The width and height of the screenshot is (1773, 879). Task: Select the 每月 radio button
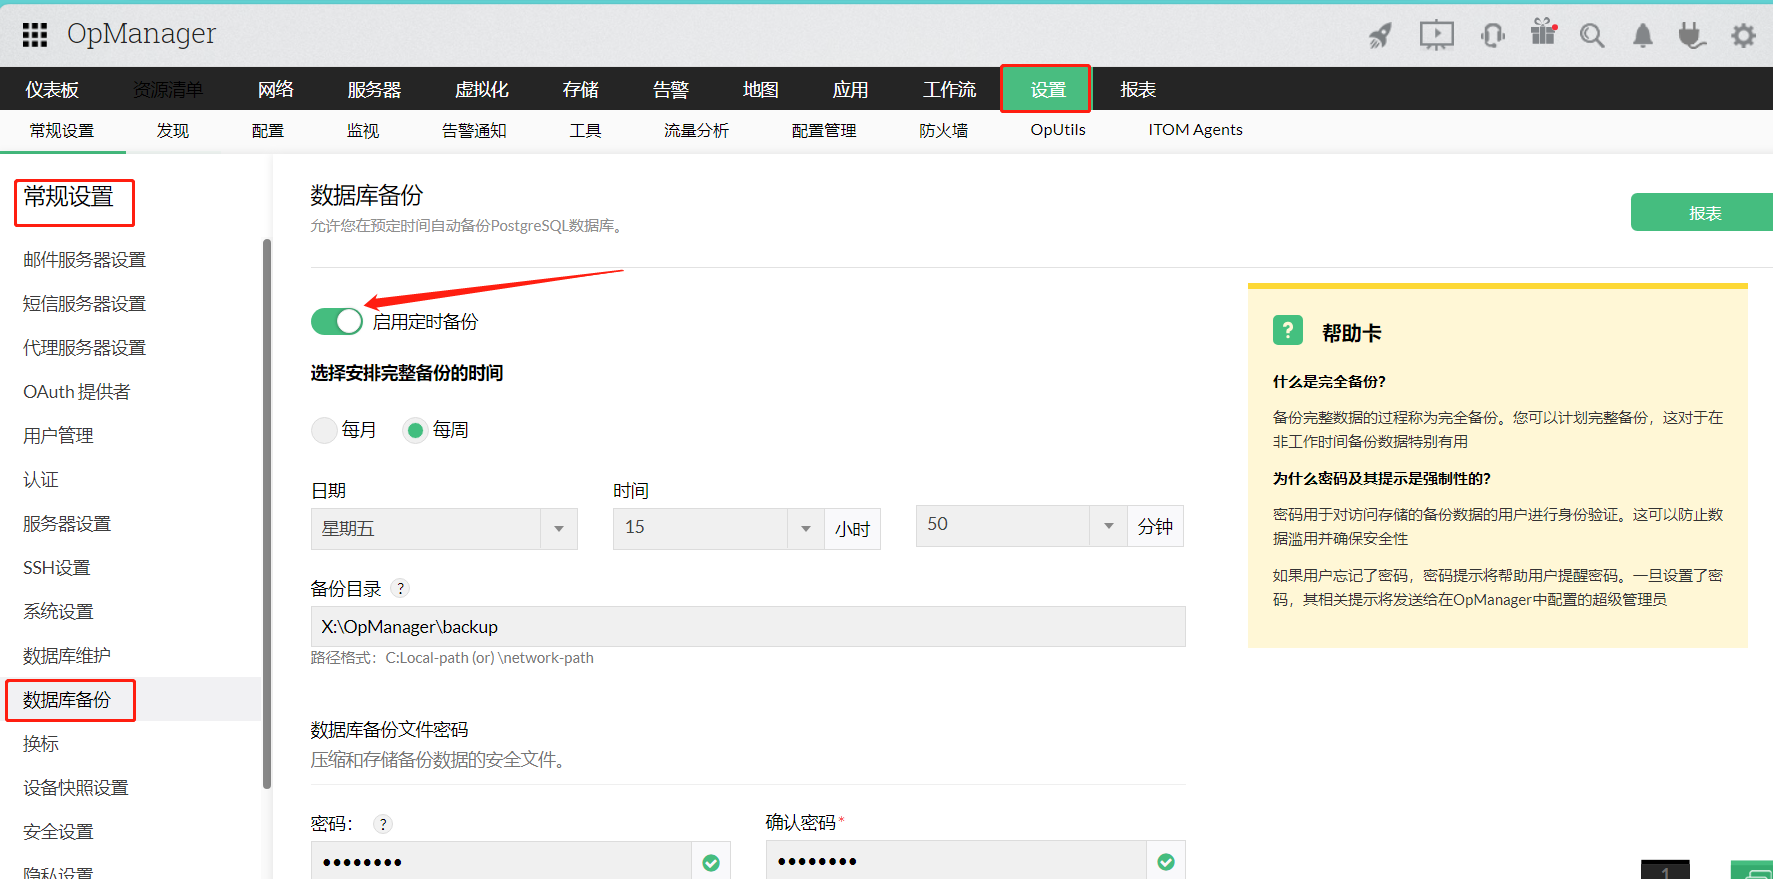click(x=324, y=430)
